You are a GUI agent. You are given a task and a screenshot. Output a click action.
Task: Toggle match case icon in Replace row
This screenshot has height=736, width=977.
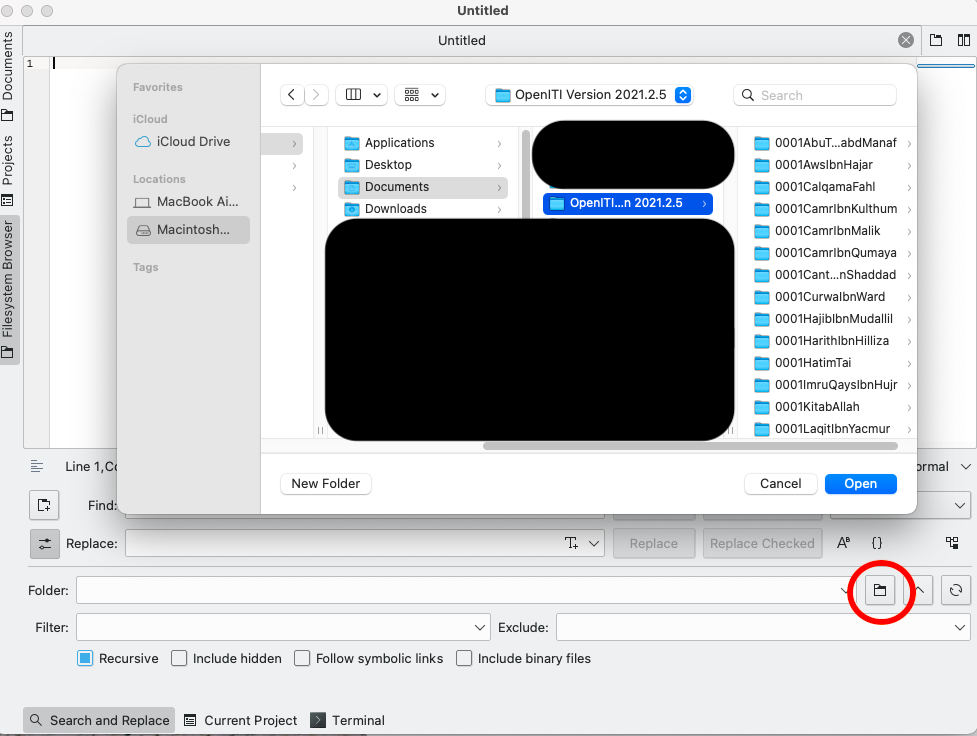tap(843, 543)
